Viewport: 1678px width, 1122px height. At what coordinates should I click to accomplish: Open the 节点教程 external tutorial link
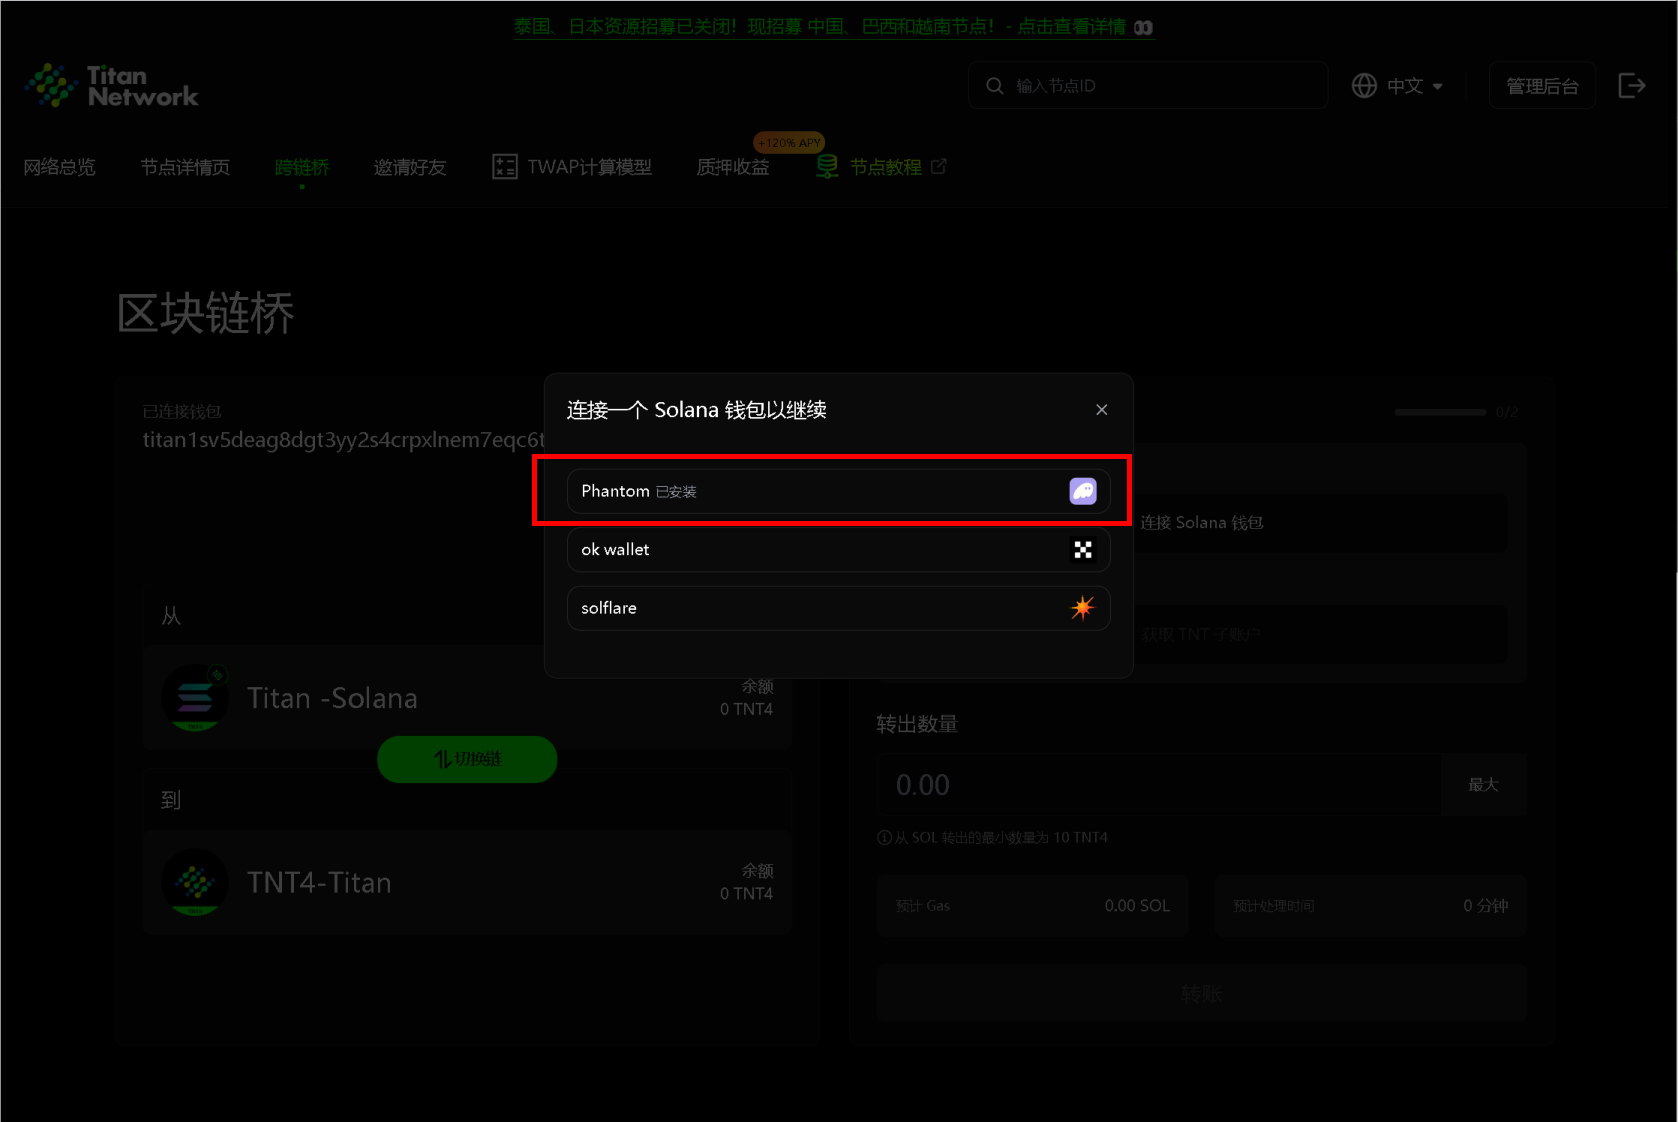(885, 167)
